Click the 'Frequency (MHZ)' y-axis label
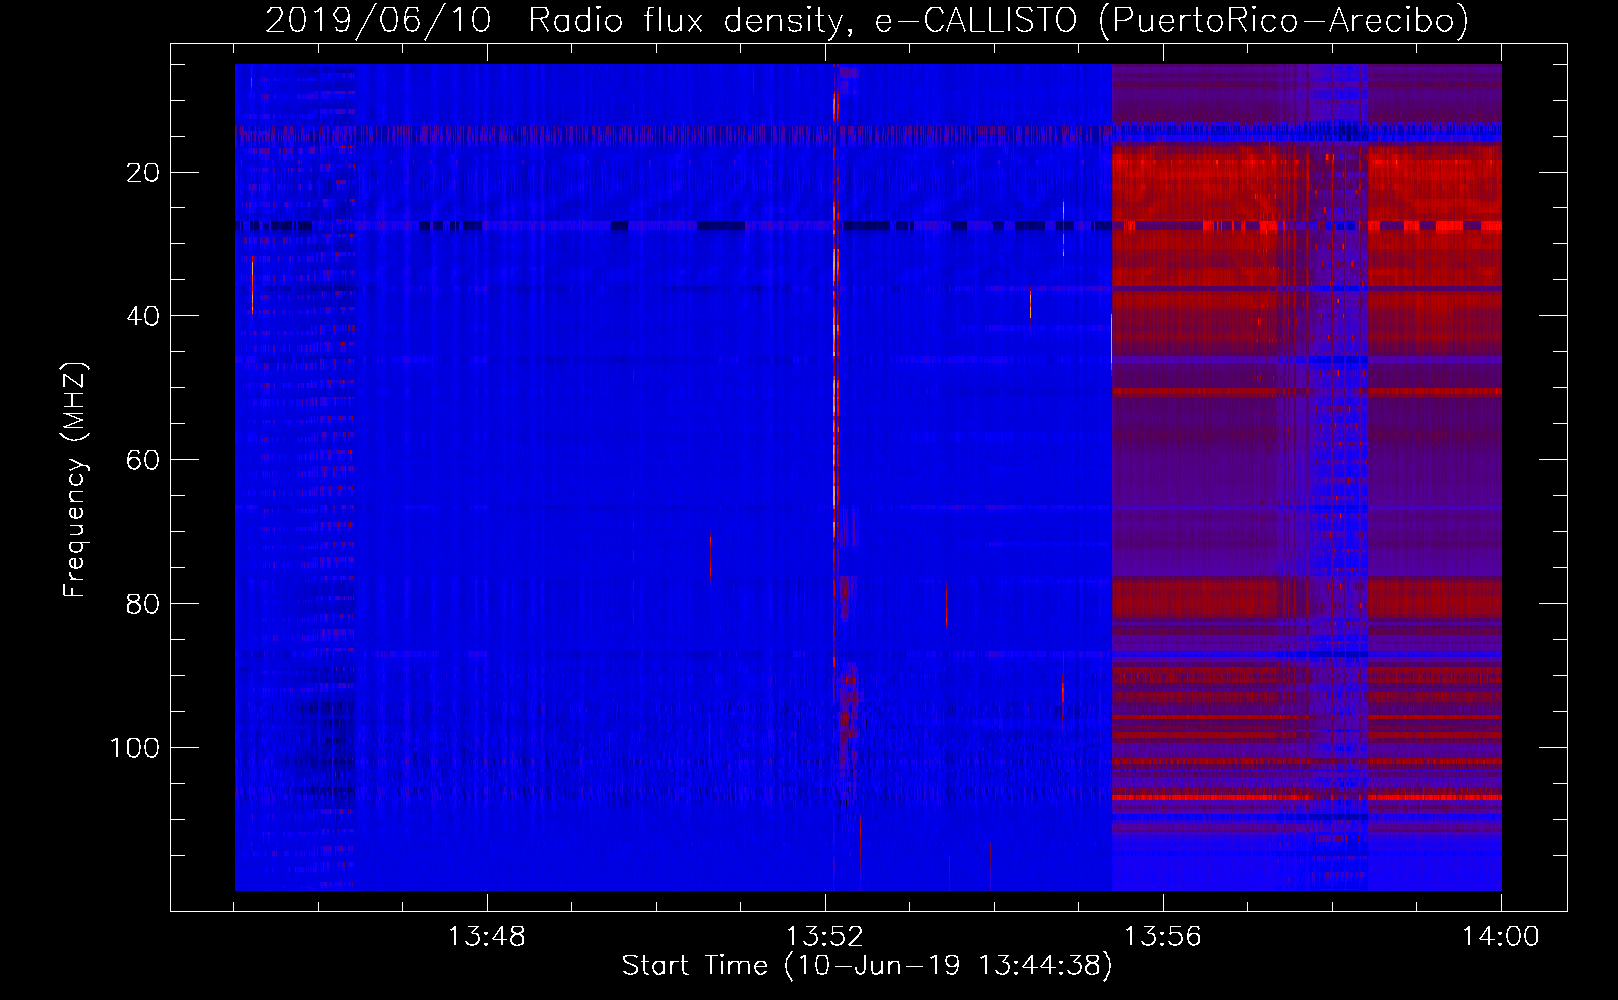The width and height of the screenshot is (1618, 1000). pyautogui.click(x=75, y=480)
